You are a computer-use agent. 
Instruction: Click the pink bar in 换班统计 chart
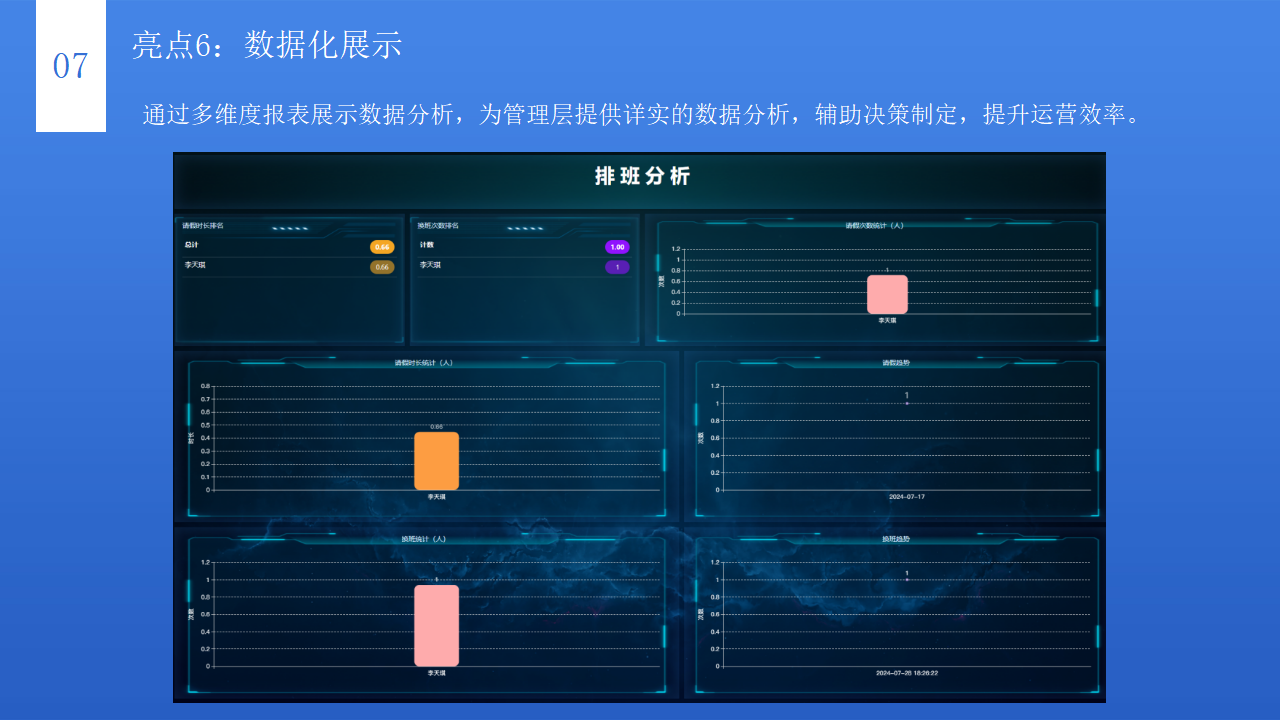pos(437,624)
